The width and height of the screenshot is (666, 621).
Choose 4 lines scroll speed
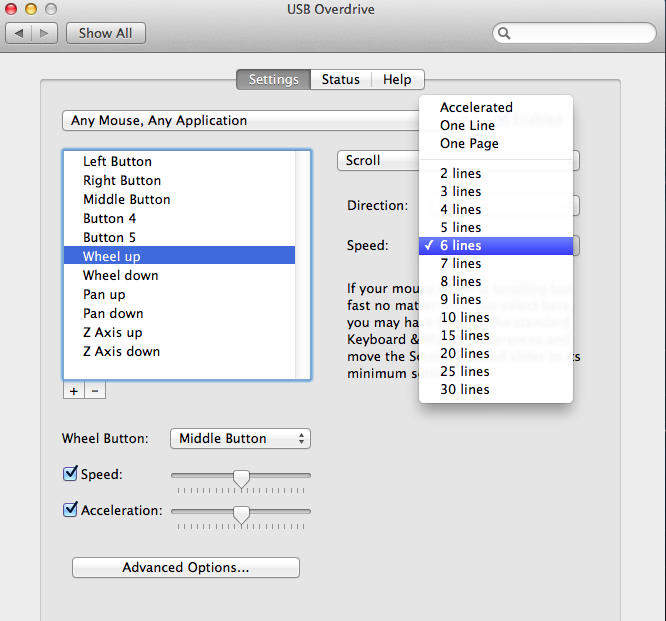pyautogui.click(x=496, y=209)
